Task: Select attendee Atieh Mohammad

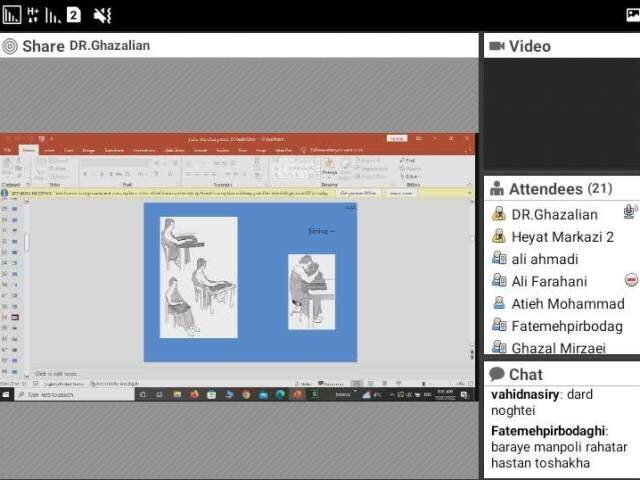Action: click(567, 304)
